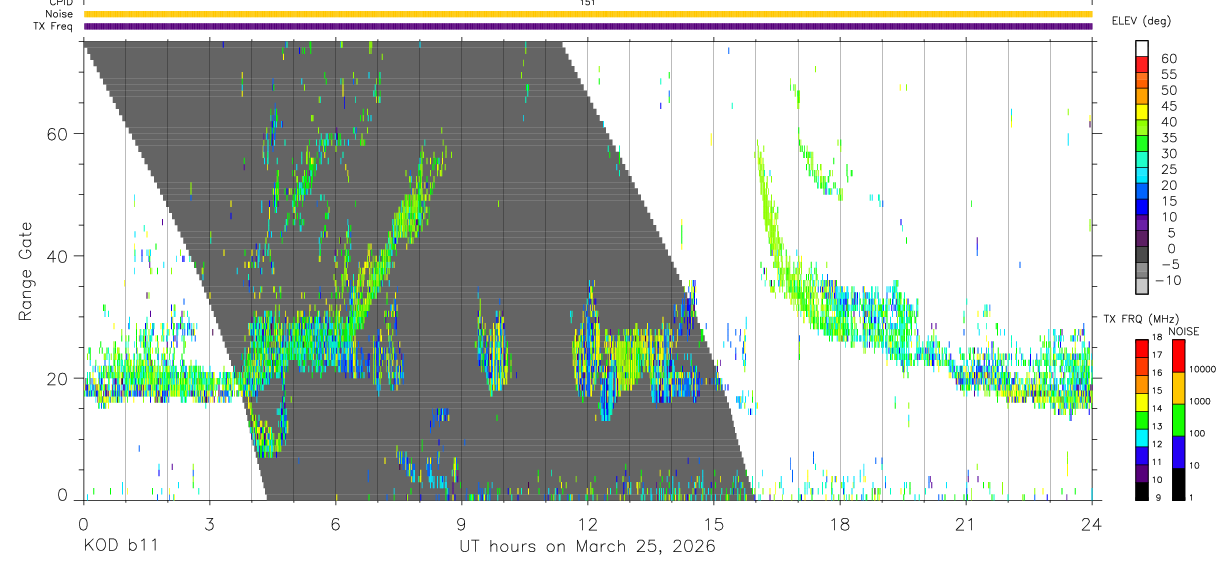Click the '45' label on the ELEV colorbar
The width and height of the screenshot is (1228, 567).
[x=1169, y=106]
